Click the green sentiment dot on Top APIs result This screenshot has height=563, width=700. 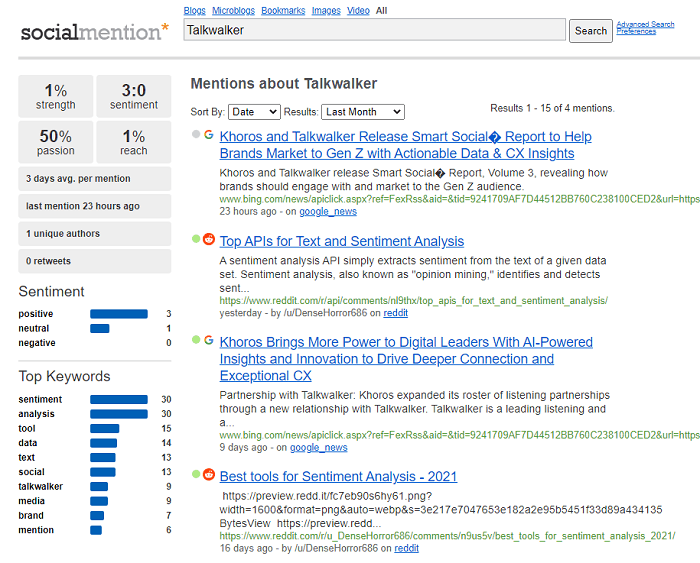[196, 239]
